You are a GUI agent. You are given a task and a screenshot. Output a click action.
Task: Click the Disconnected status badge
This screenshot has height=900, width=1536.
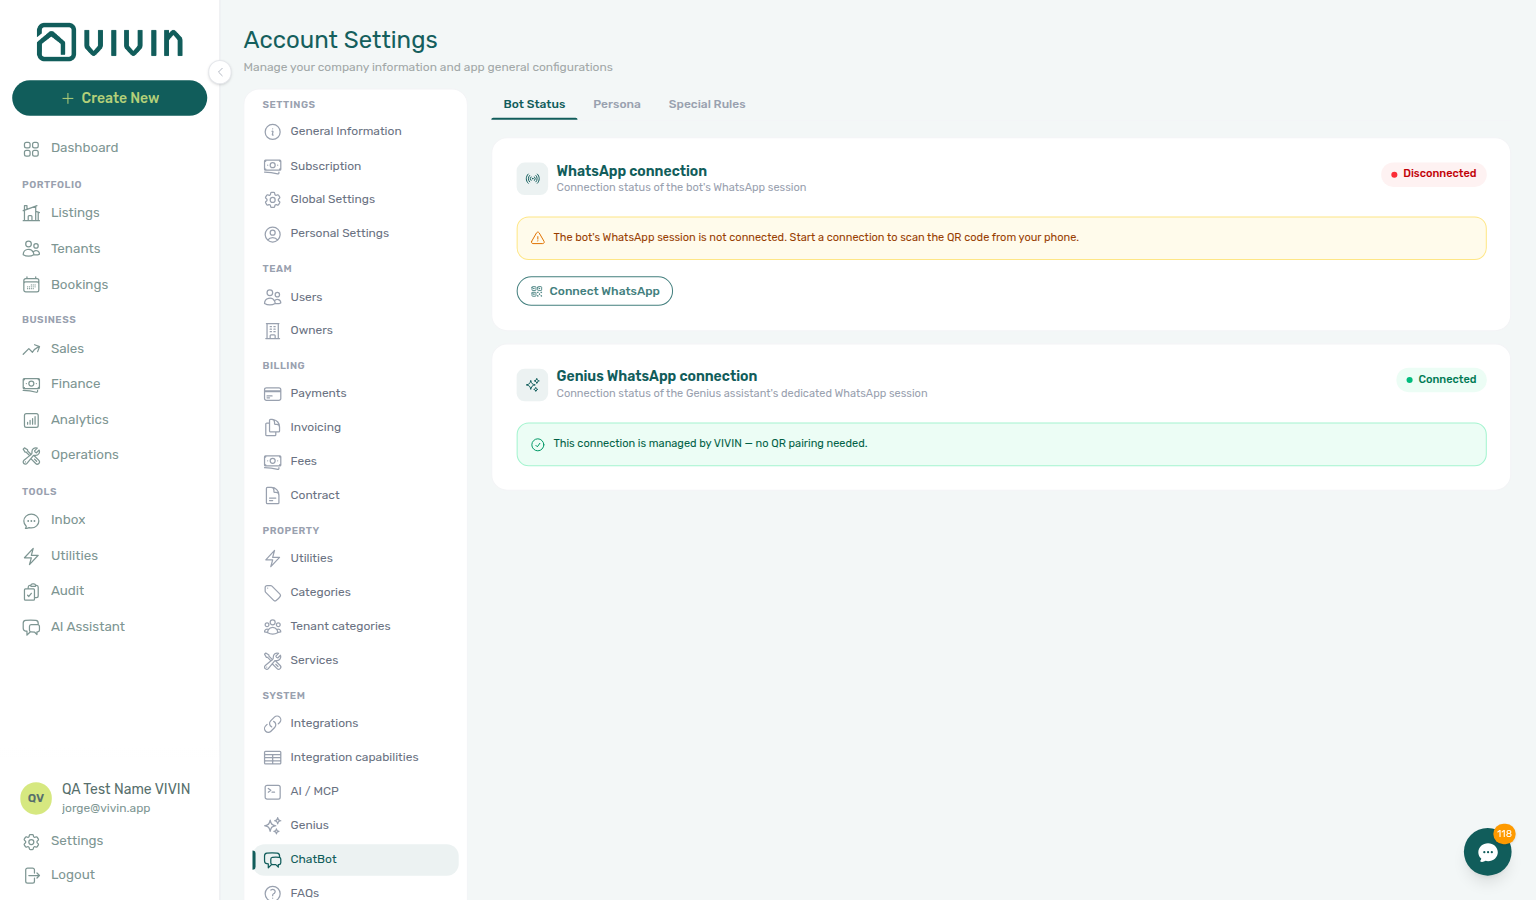click(1433, 174)
